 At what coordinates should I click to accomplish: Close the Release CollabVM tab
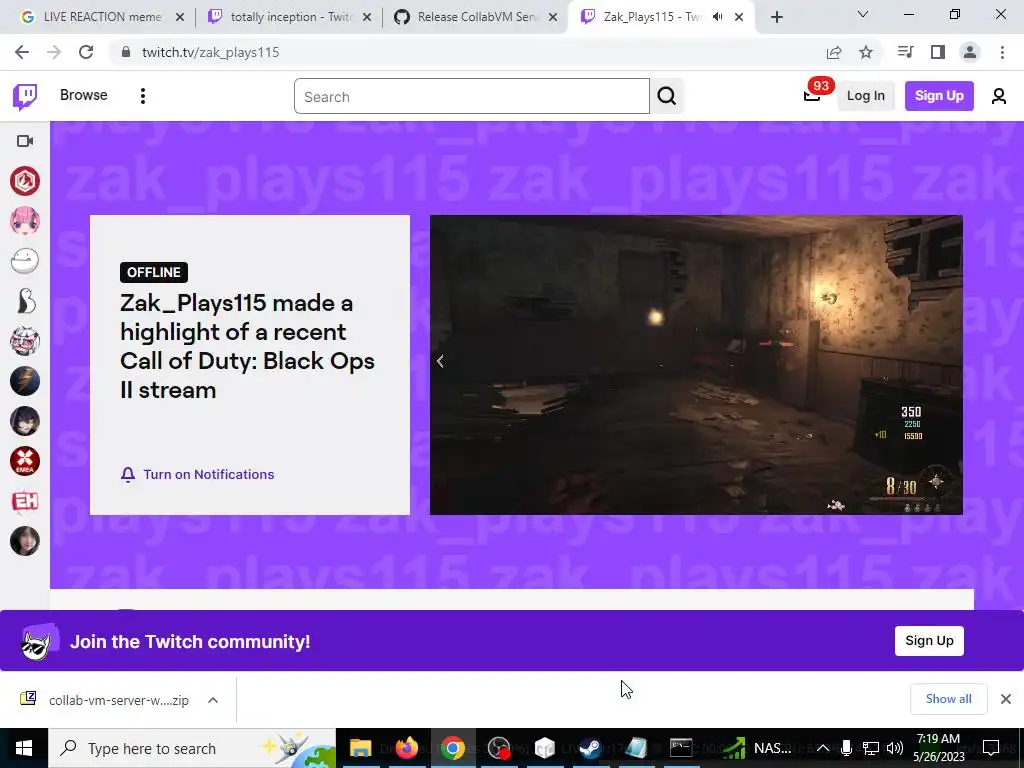pos(553,17)
